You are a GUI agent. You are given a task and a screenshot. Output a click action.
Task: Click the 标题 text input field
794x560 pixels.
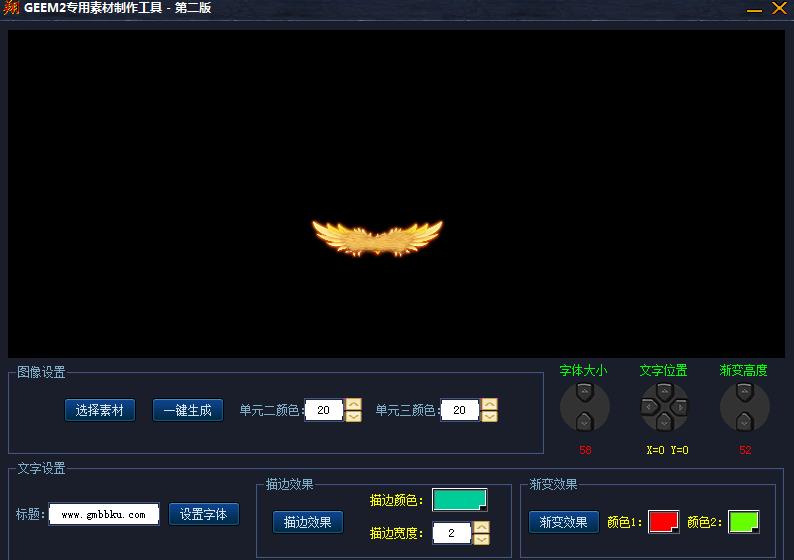tap(104, 515)
